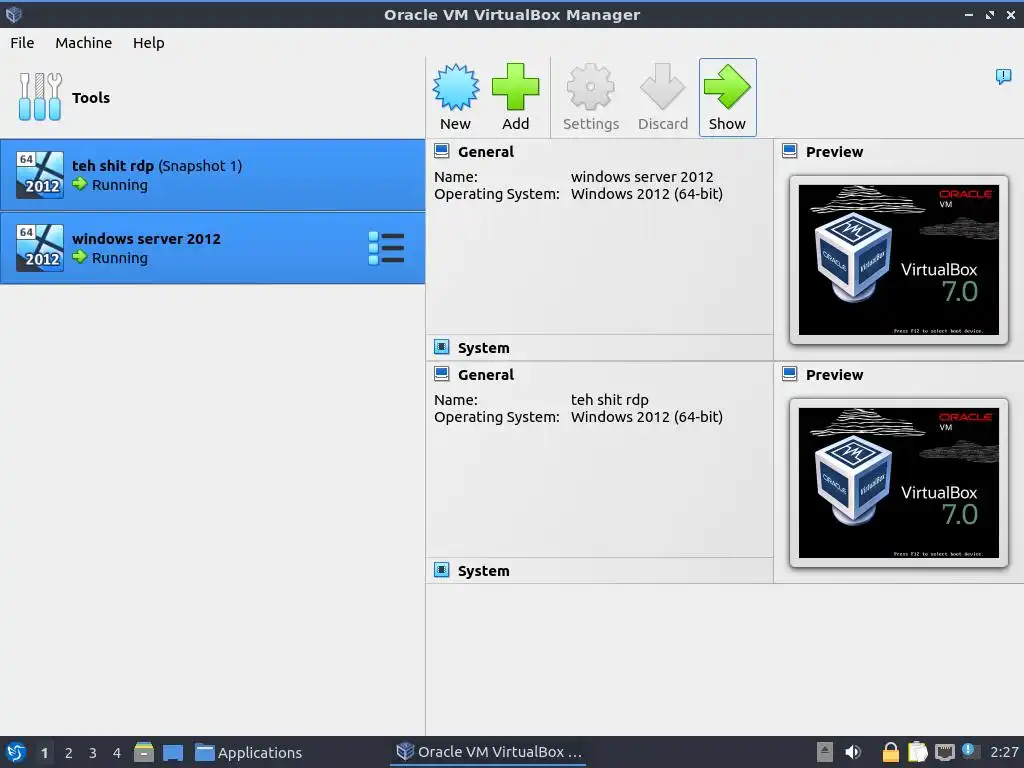Switch to workspace 3 in taskbar
This screenshot has height=768, width=1024.
click(93, 753)
